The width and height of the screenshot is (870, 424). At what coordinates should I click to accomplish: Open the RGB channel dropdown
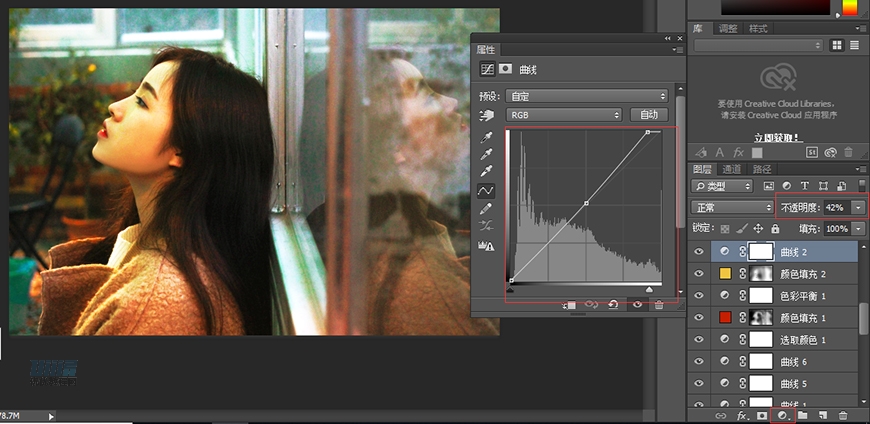pyautogui.click(x=565, y=115)
